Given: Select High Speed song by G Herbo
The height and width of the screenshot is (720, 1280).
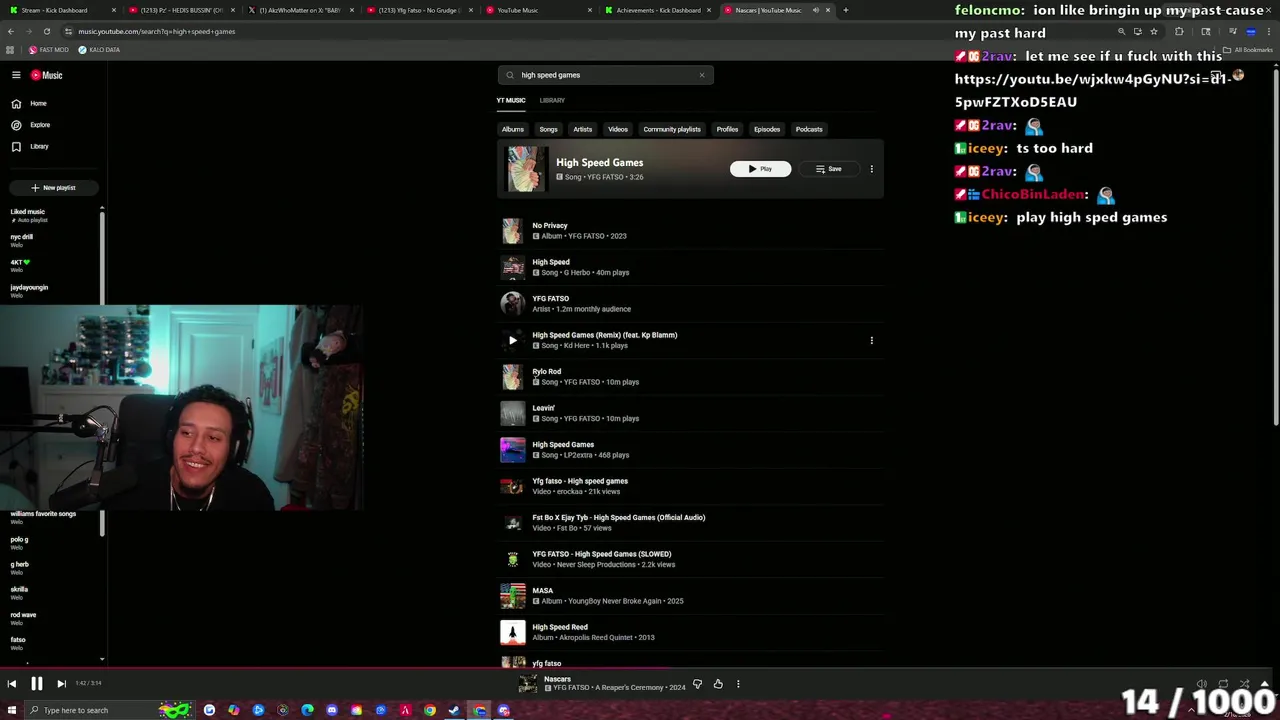Looking at the screenshot, I should coord(690,267).
